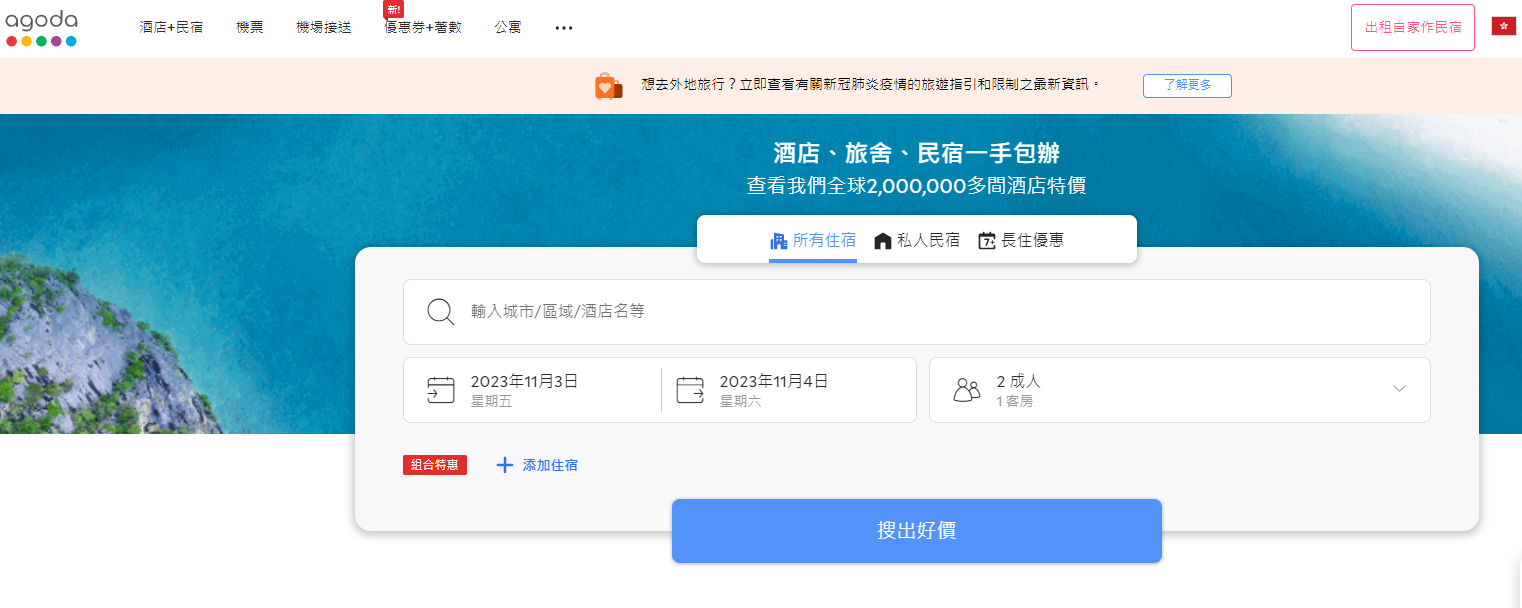Viewport: 1522px width, 608px height.
Task: Open 機票 in the top navigation
Action: [x=250, y=28]
